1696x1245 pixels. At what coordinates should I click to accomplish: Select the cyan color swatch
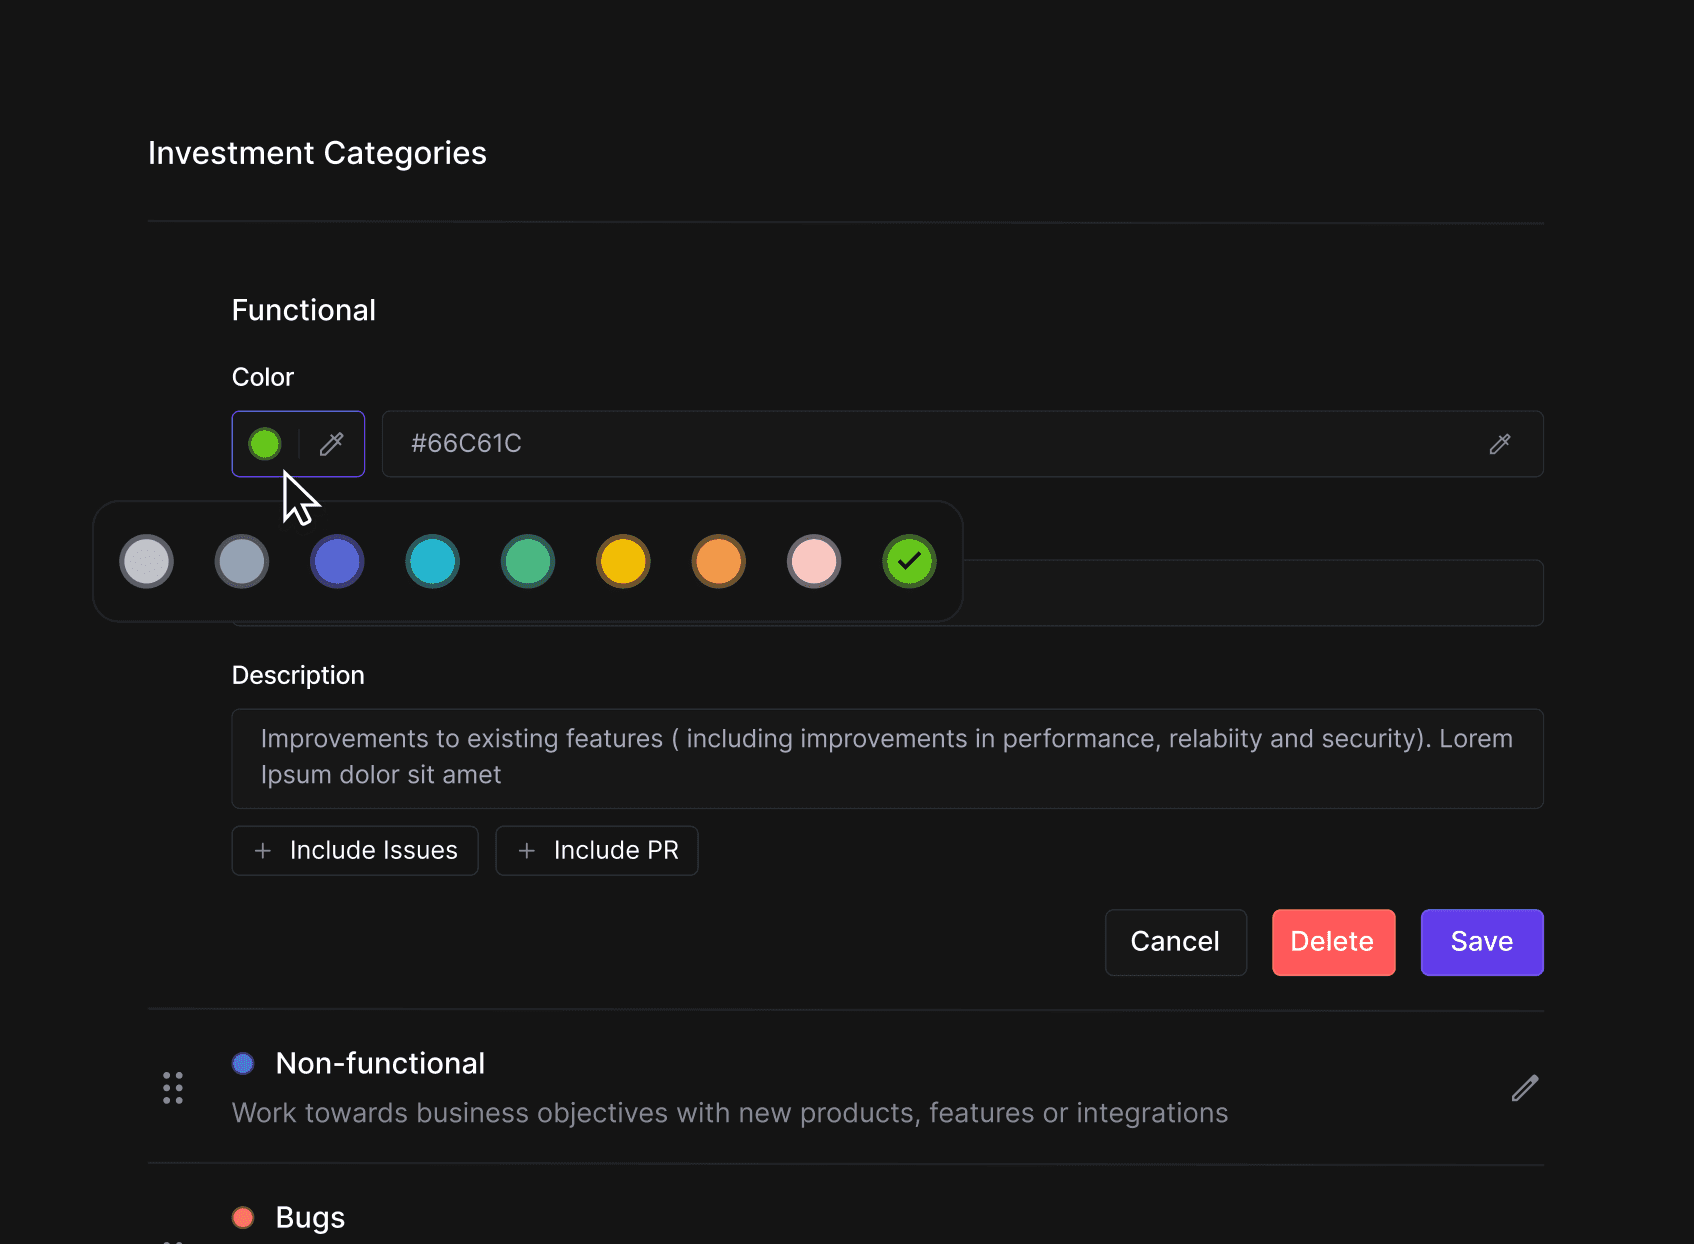tap(433, 562)
